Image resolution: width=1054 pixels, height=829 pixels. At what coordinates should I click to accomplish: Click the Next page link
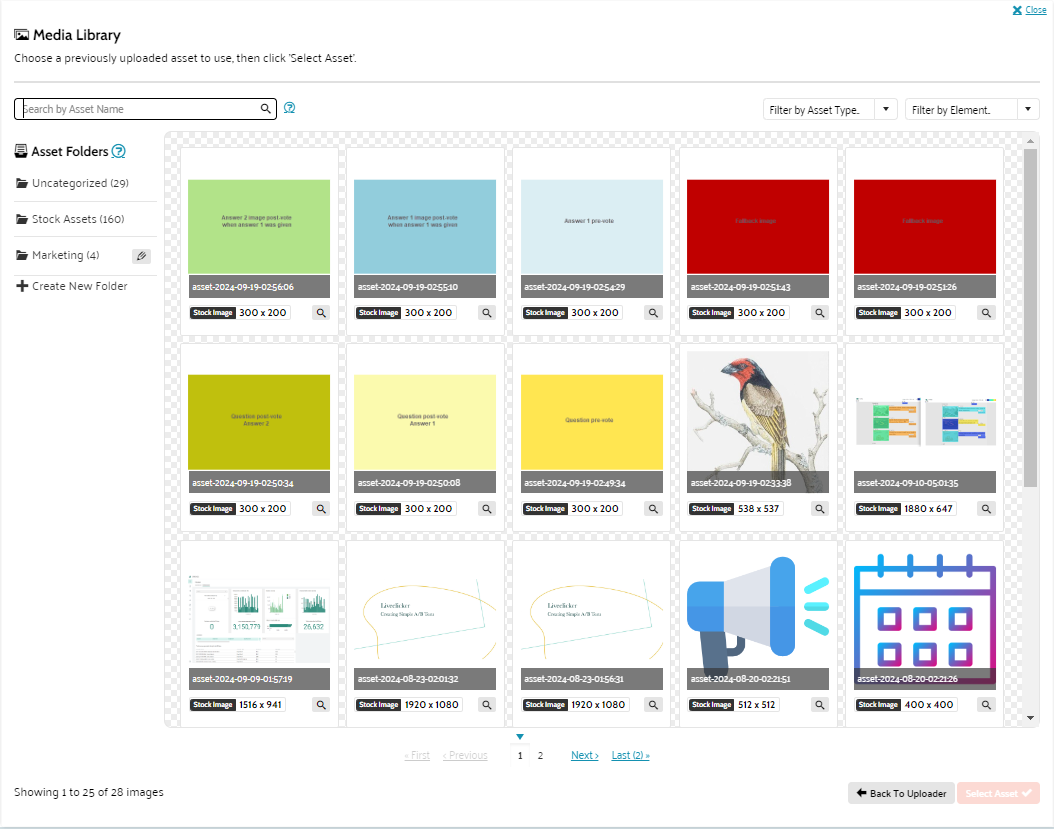click(584, 756)
